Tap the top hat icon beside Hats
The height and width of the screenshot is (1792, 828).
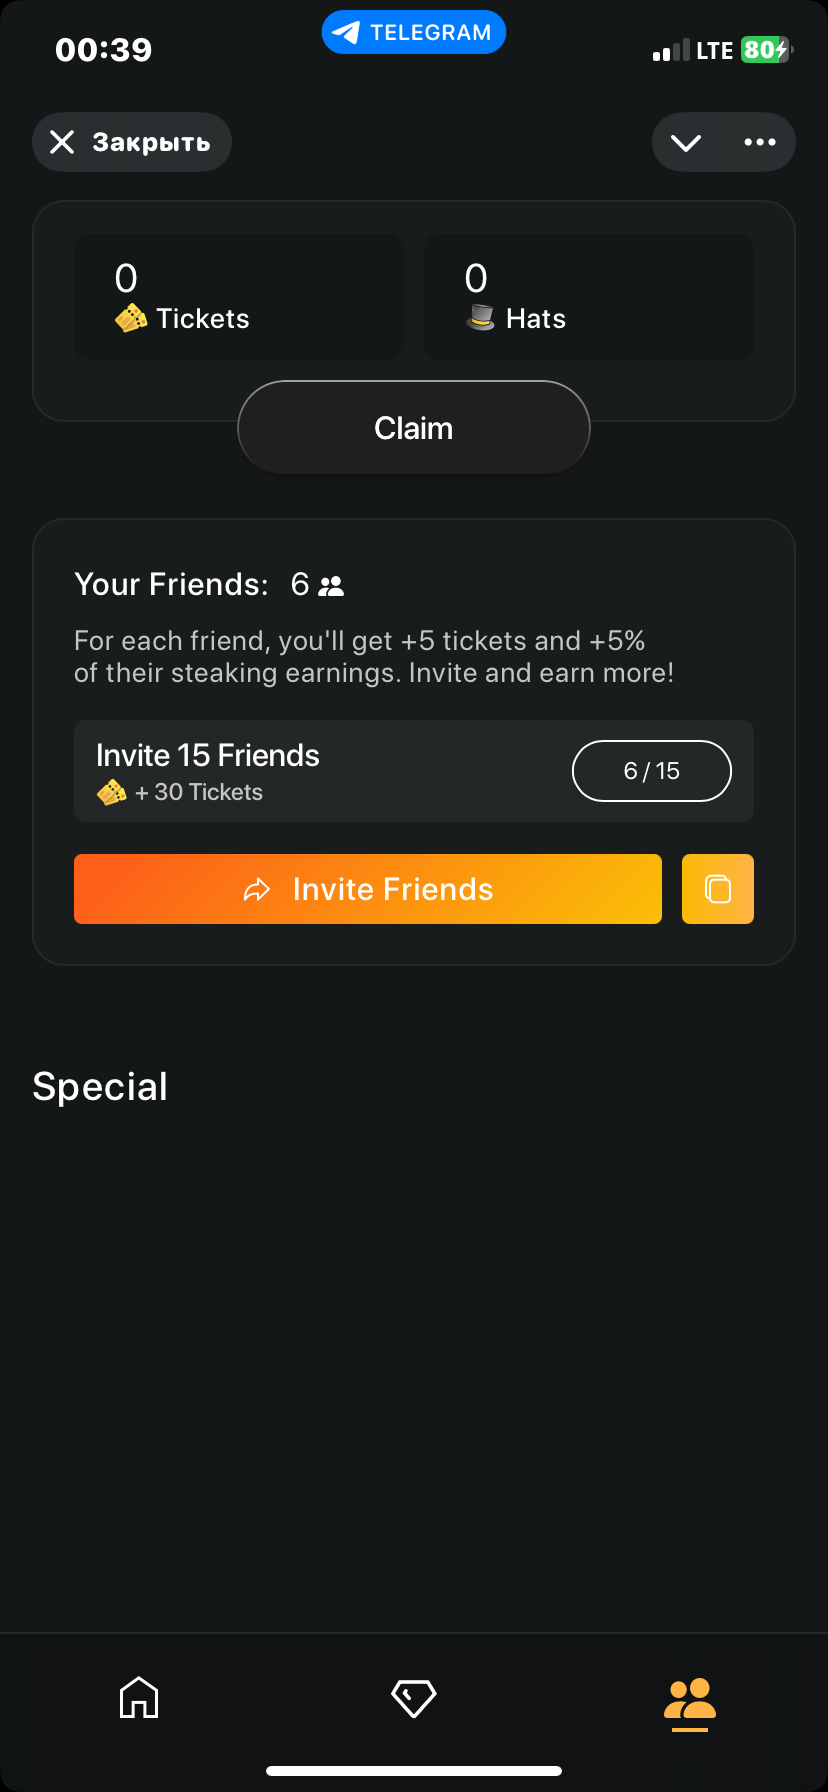(481, 318)
